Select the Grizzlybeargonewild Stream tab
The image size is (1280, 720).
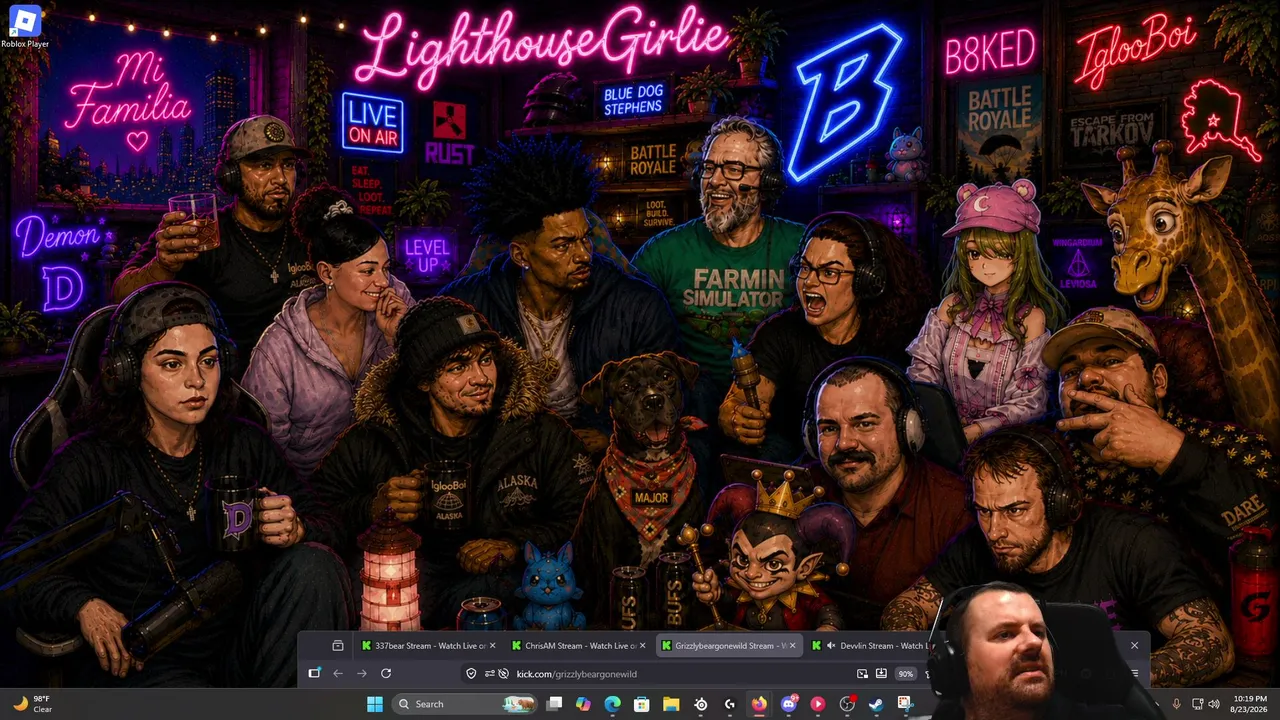click(728, 646)
